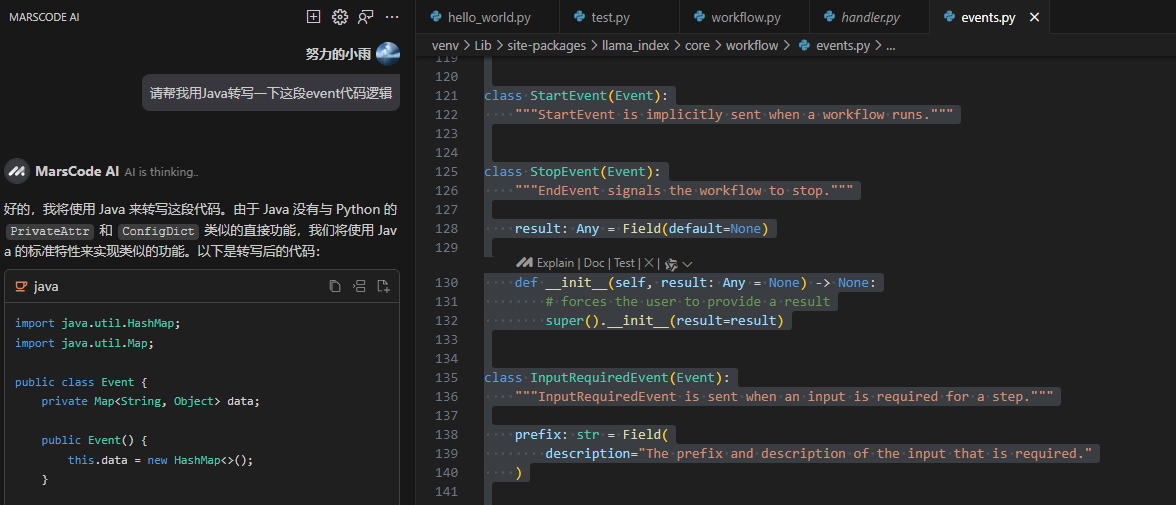Create new file from Java code
Image resolution: width=1176 pixels, height=505 pixels.
tap(383, 287)
